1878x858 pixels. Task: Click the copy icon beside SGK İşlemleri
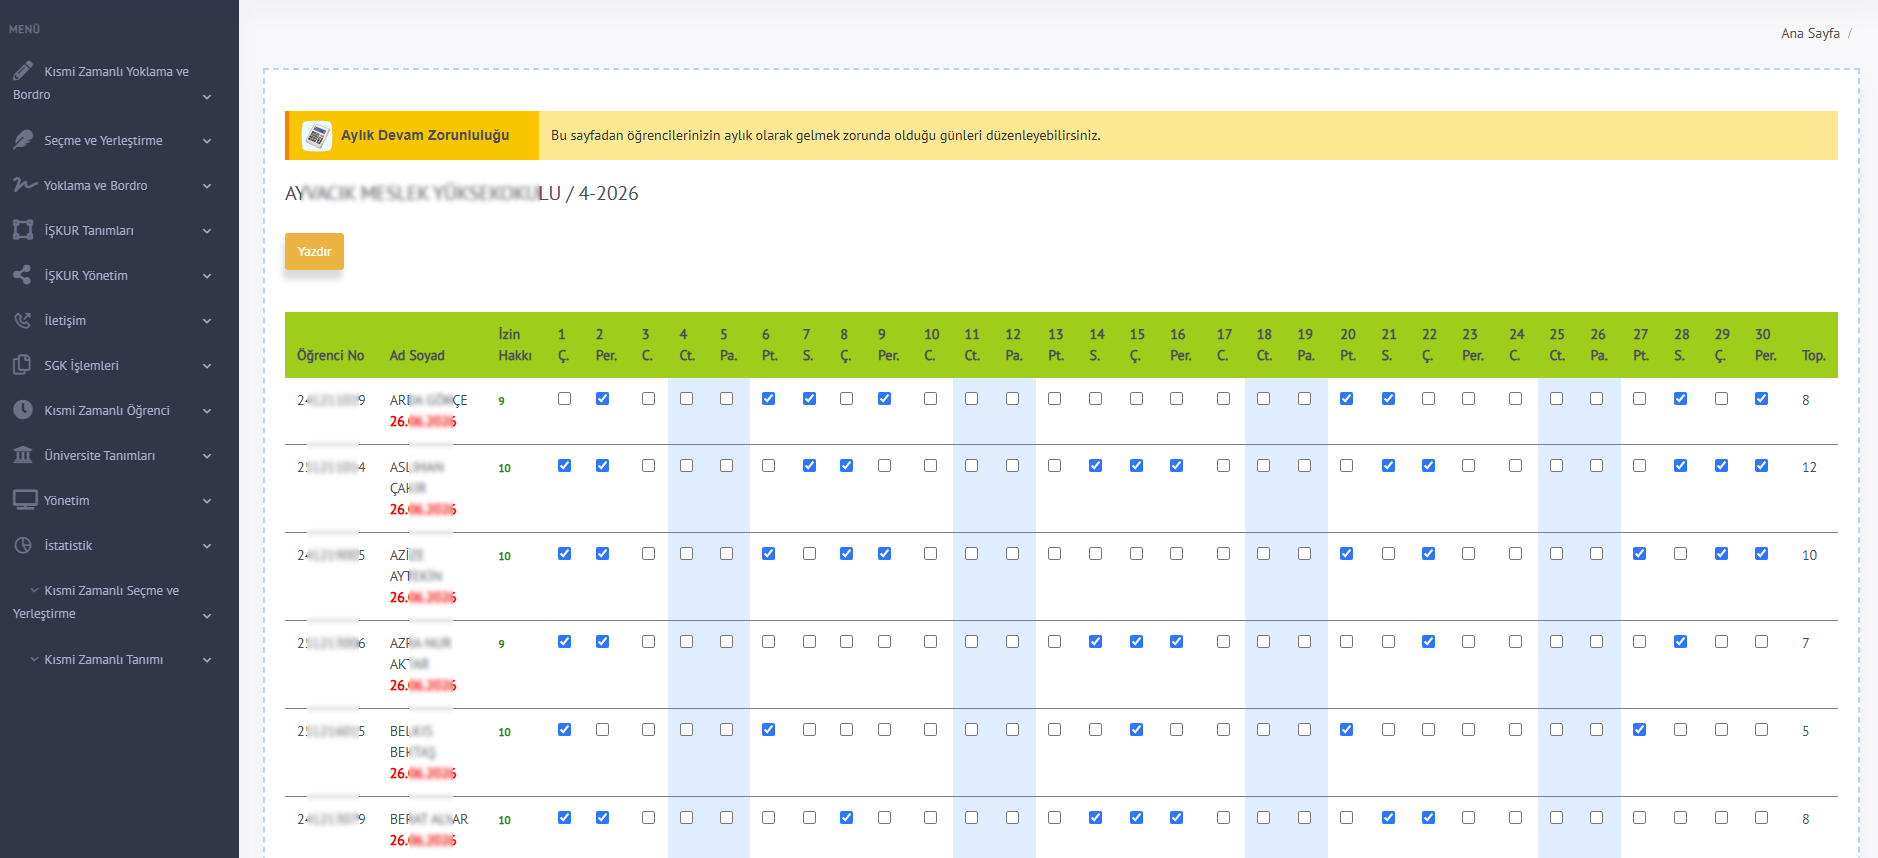tap(23, 365)
